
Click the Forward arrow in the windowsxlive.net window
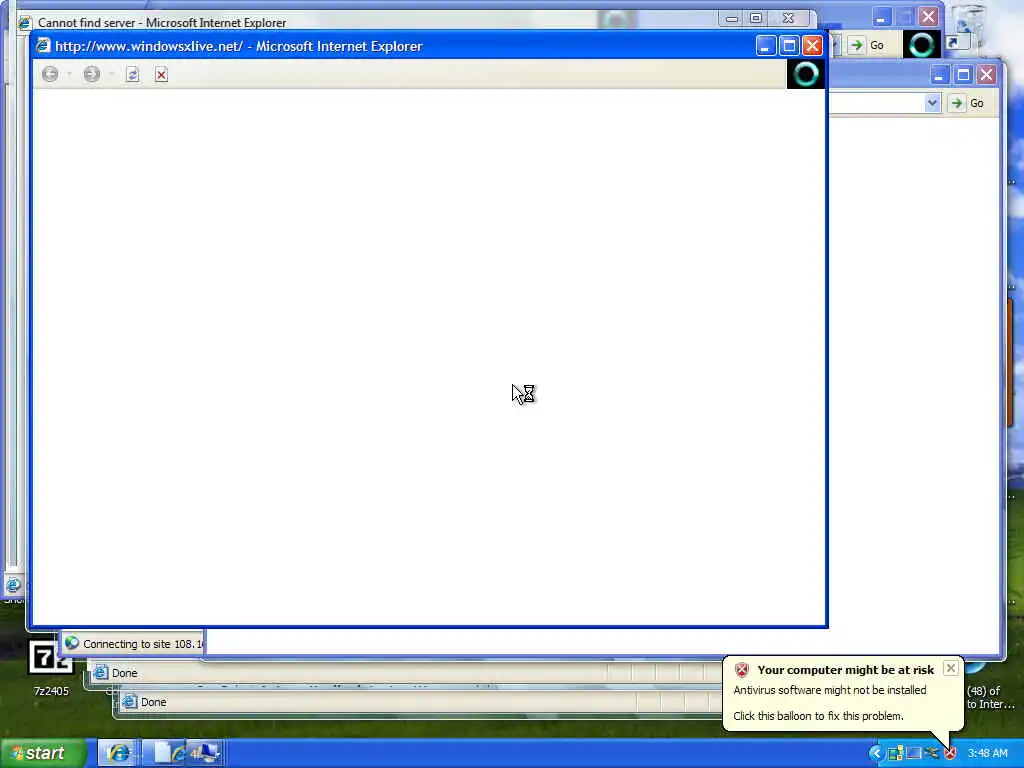click(92, 74)
